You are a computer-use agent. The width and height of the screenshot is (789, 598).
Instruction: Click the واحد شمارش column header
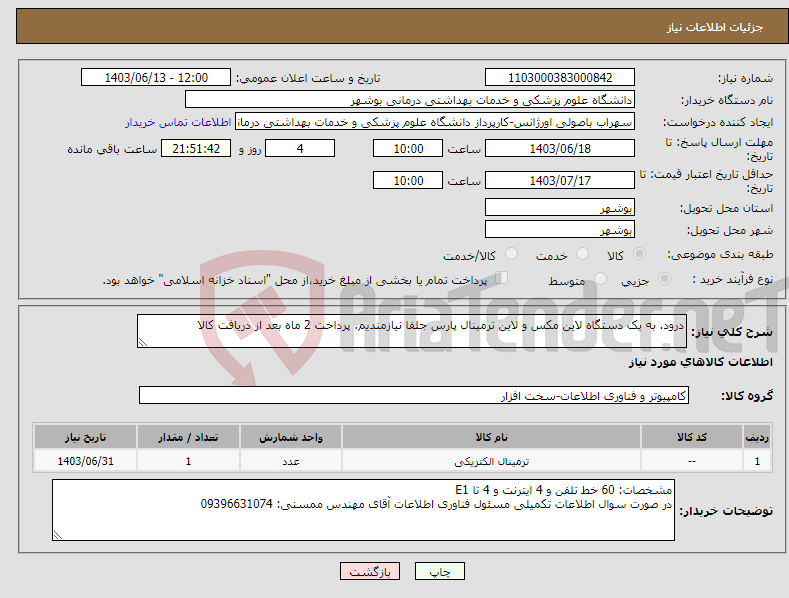point(291,437)
